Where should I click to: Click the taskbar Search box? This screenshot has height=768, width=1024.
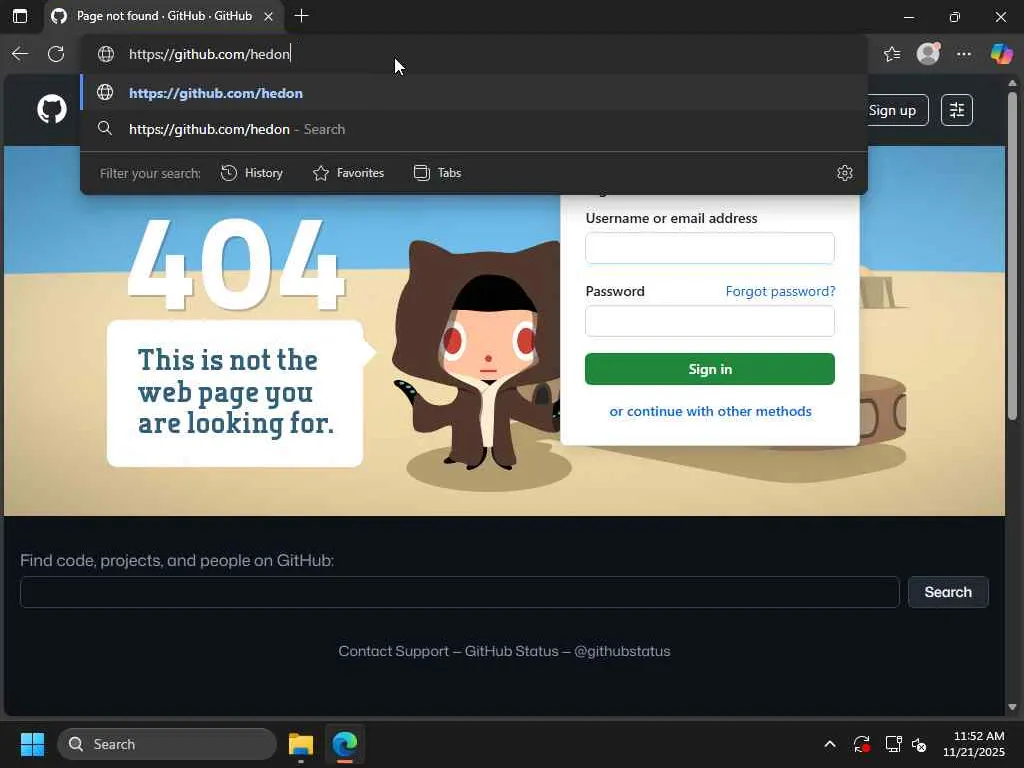coord(167,744)
